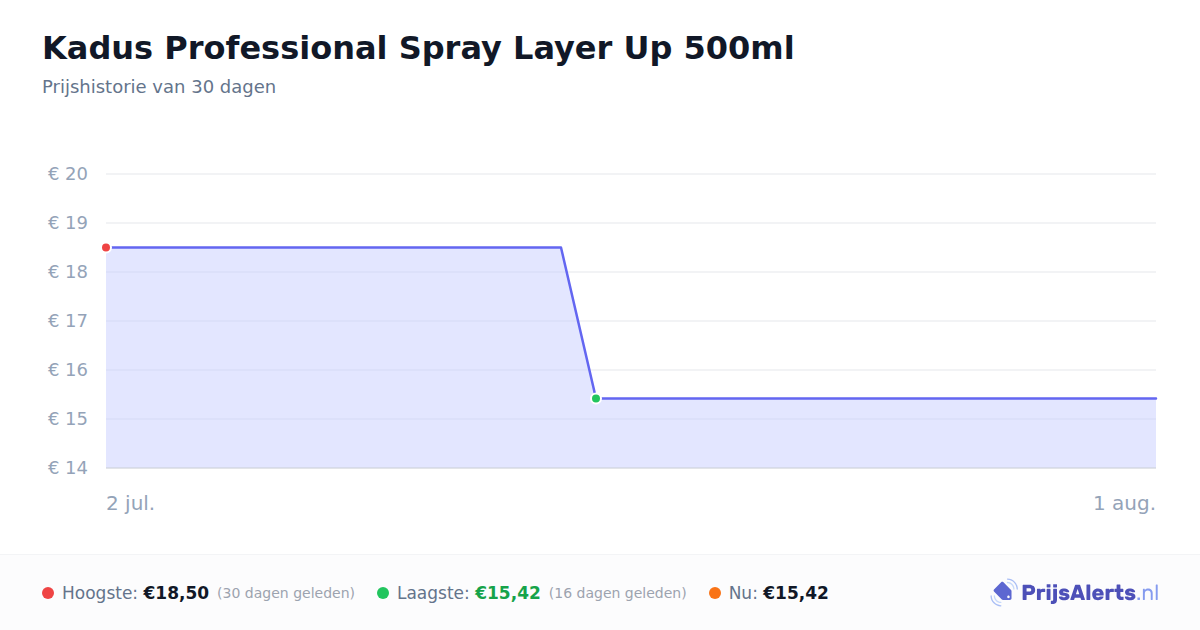Click the green lowest price marker on chart
This screenshot has width=1200, height=630.
point(596,398)
